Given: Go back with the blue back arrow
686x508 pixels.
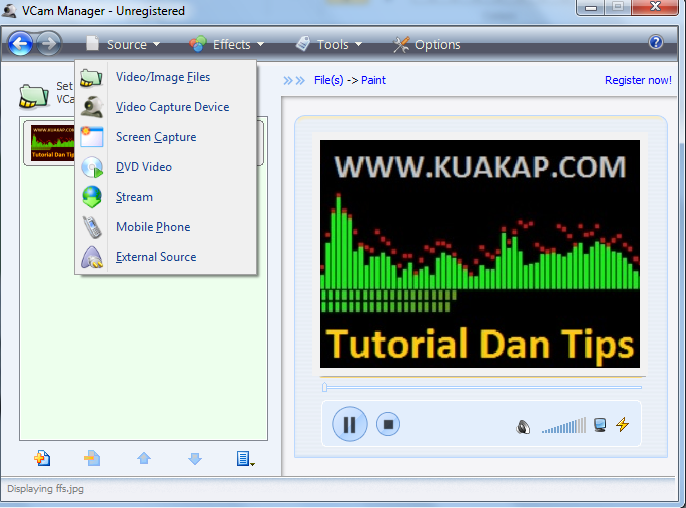Looking at the screenshot, I should pyautogui.click(x=20, y=43).
